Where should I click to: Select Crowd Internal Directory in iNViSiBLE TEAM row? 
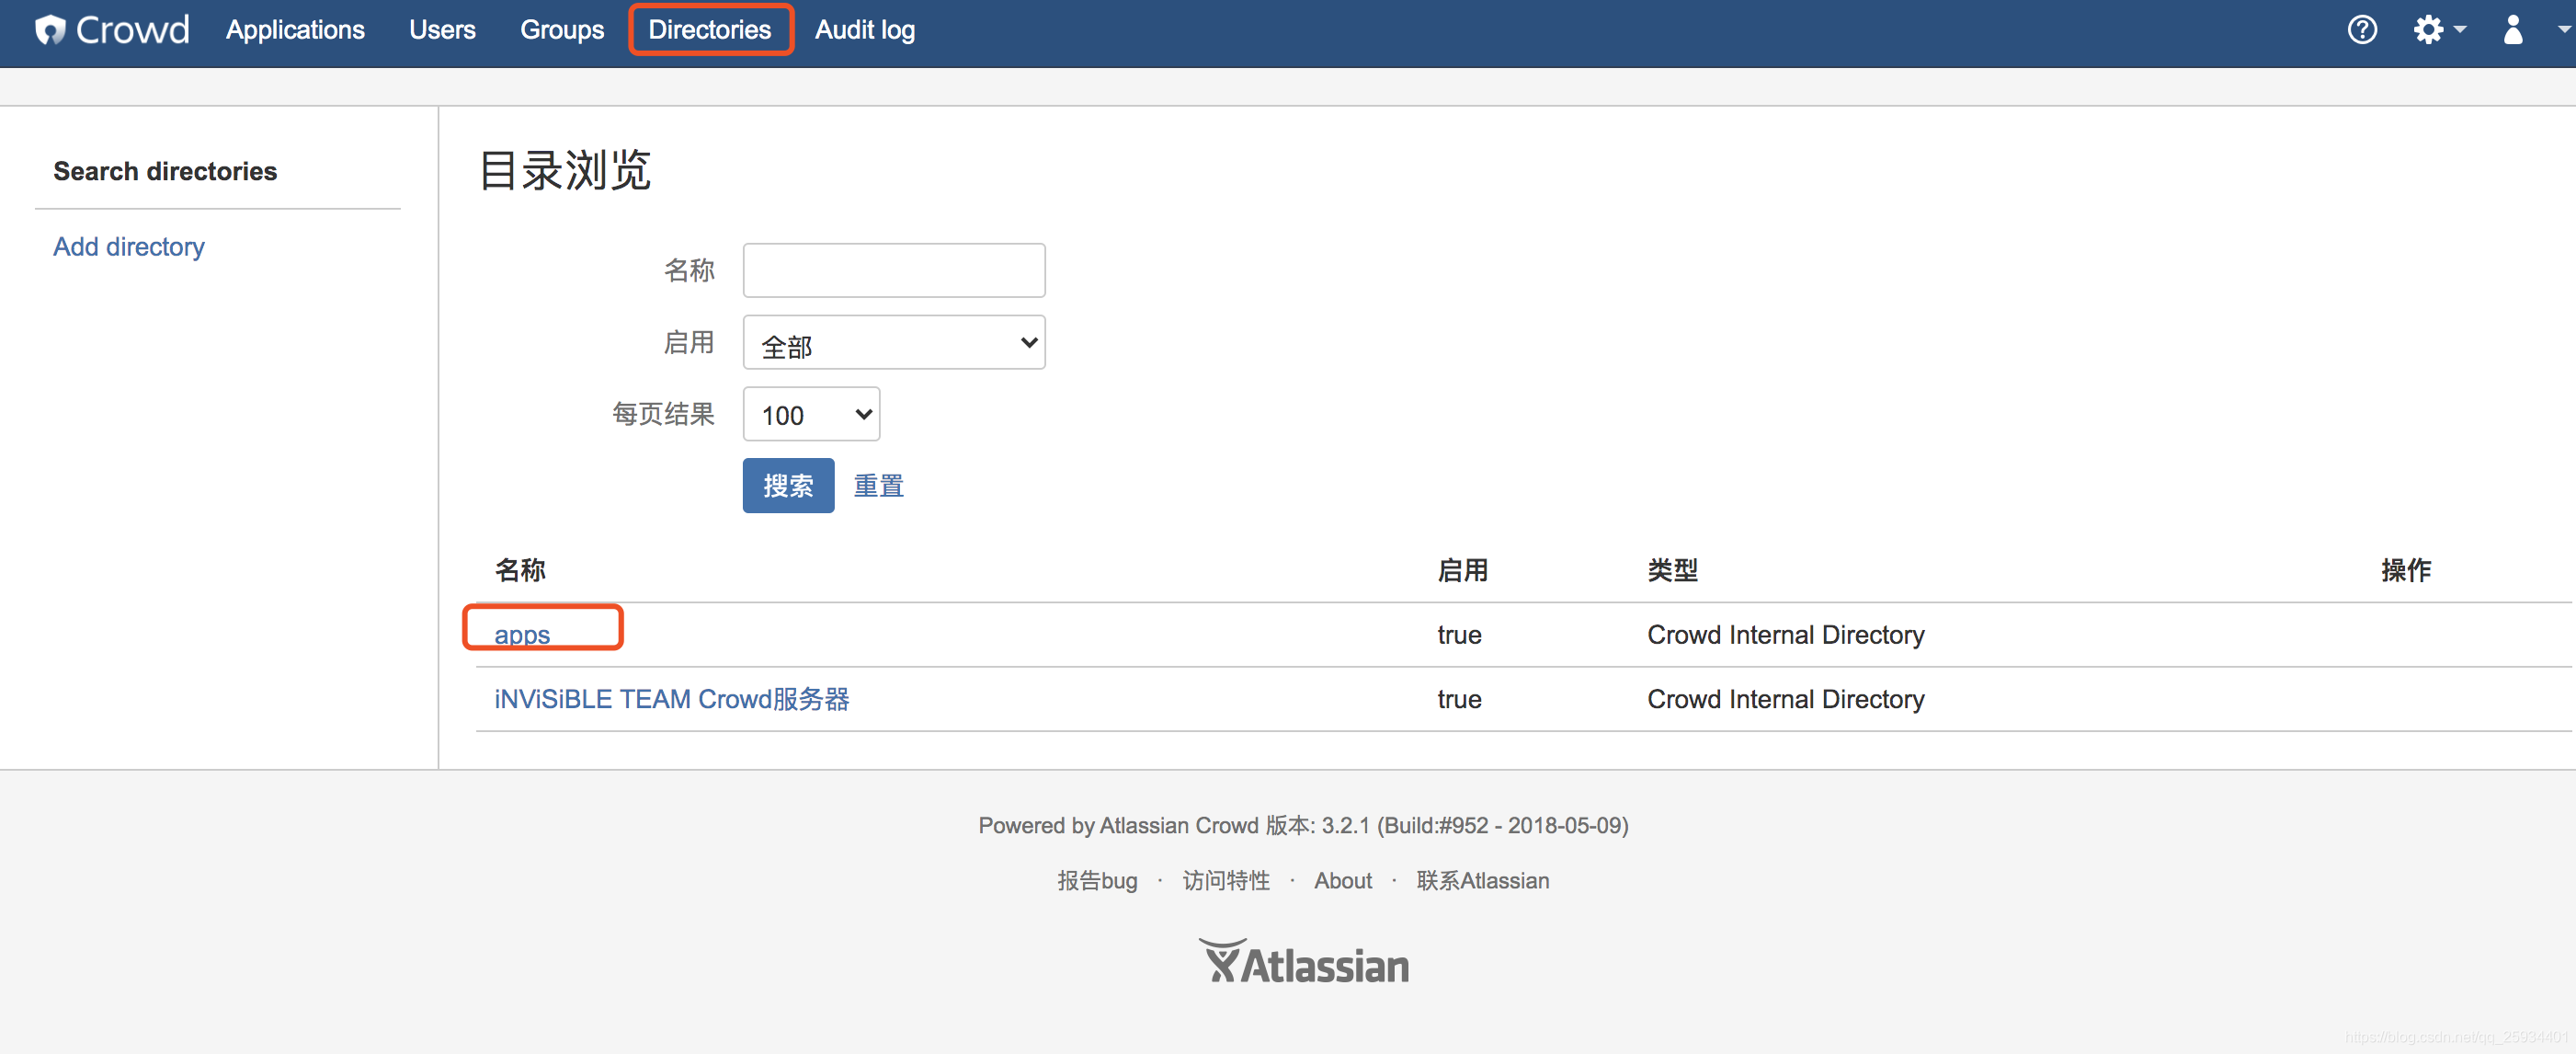1786,699
